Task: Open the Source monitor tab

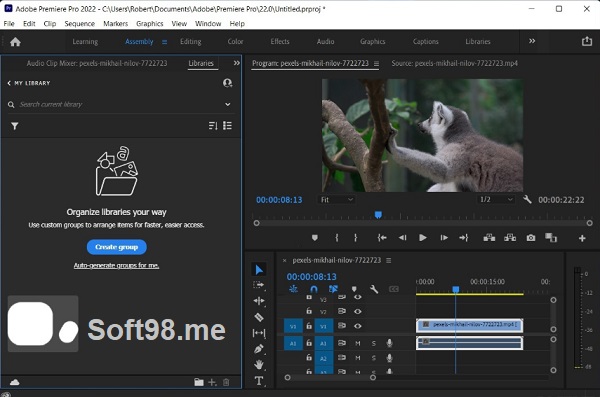Action: [454, 63]
